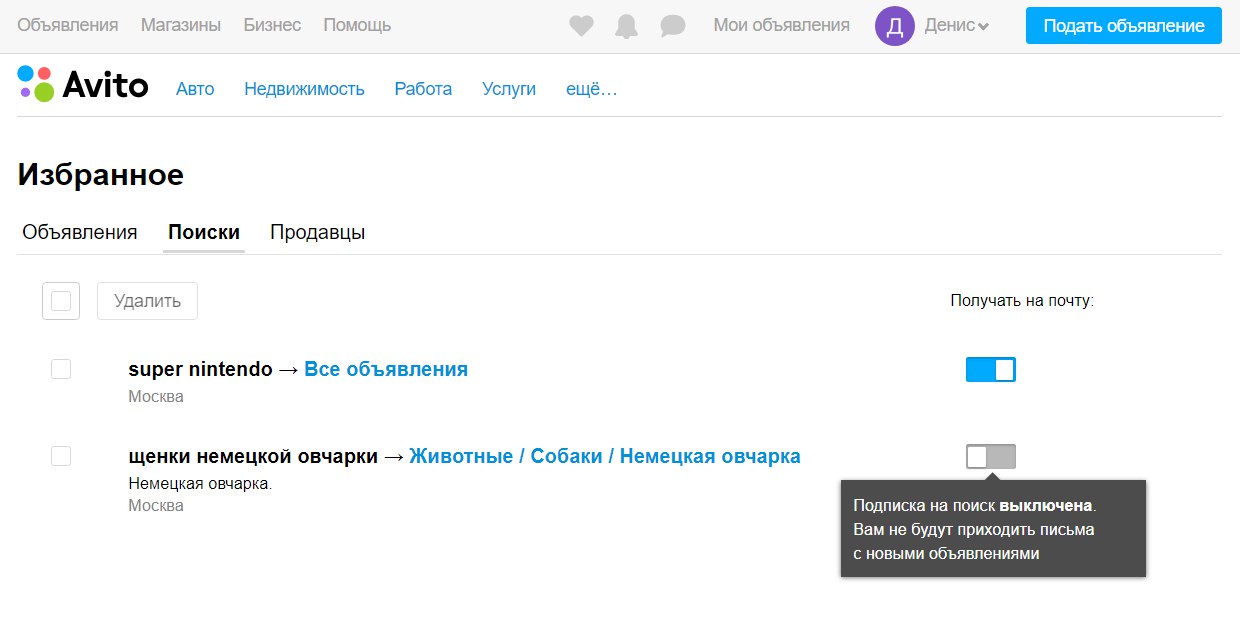Click the super nintendo search title
This screenshot has height=620, width=1240.
[x=200, y=369]
